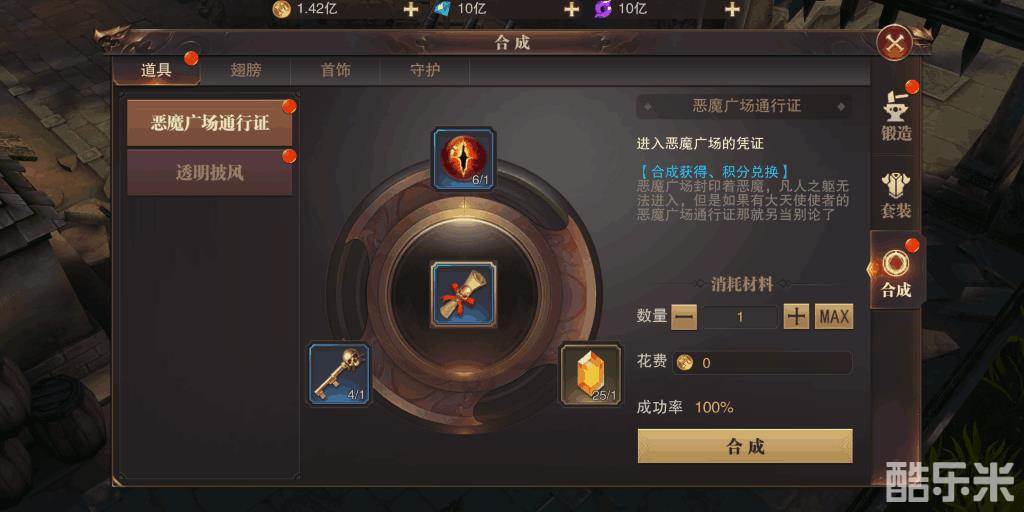Set quantity to MAX

[834, 317]
